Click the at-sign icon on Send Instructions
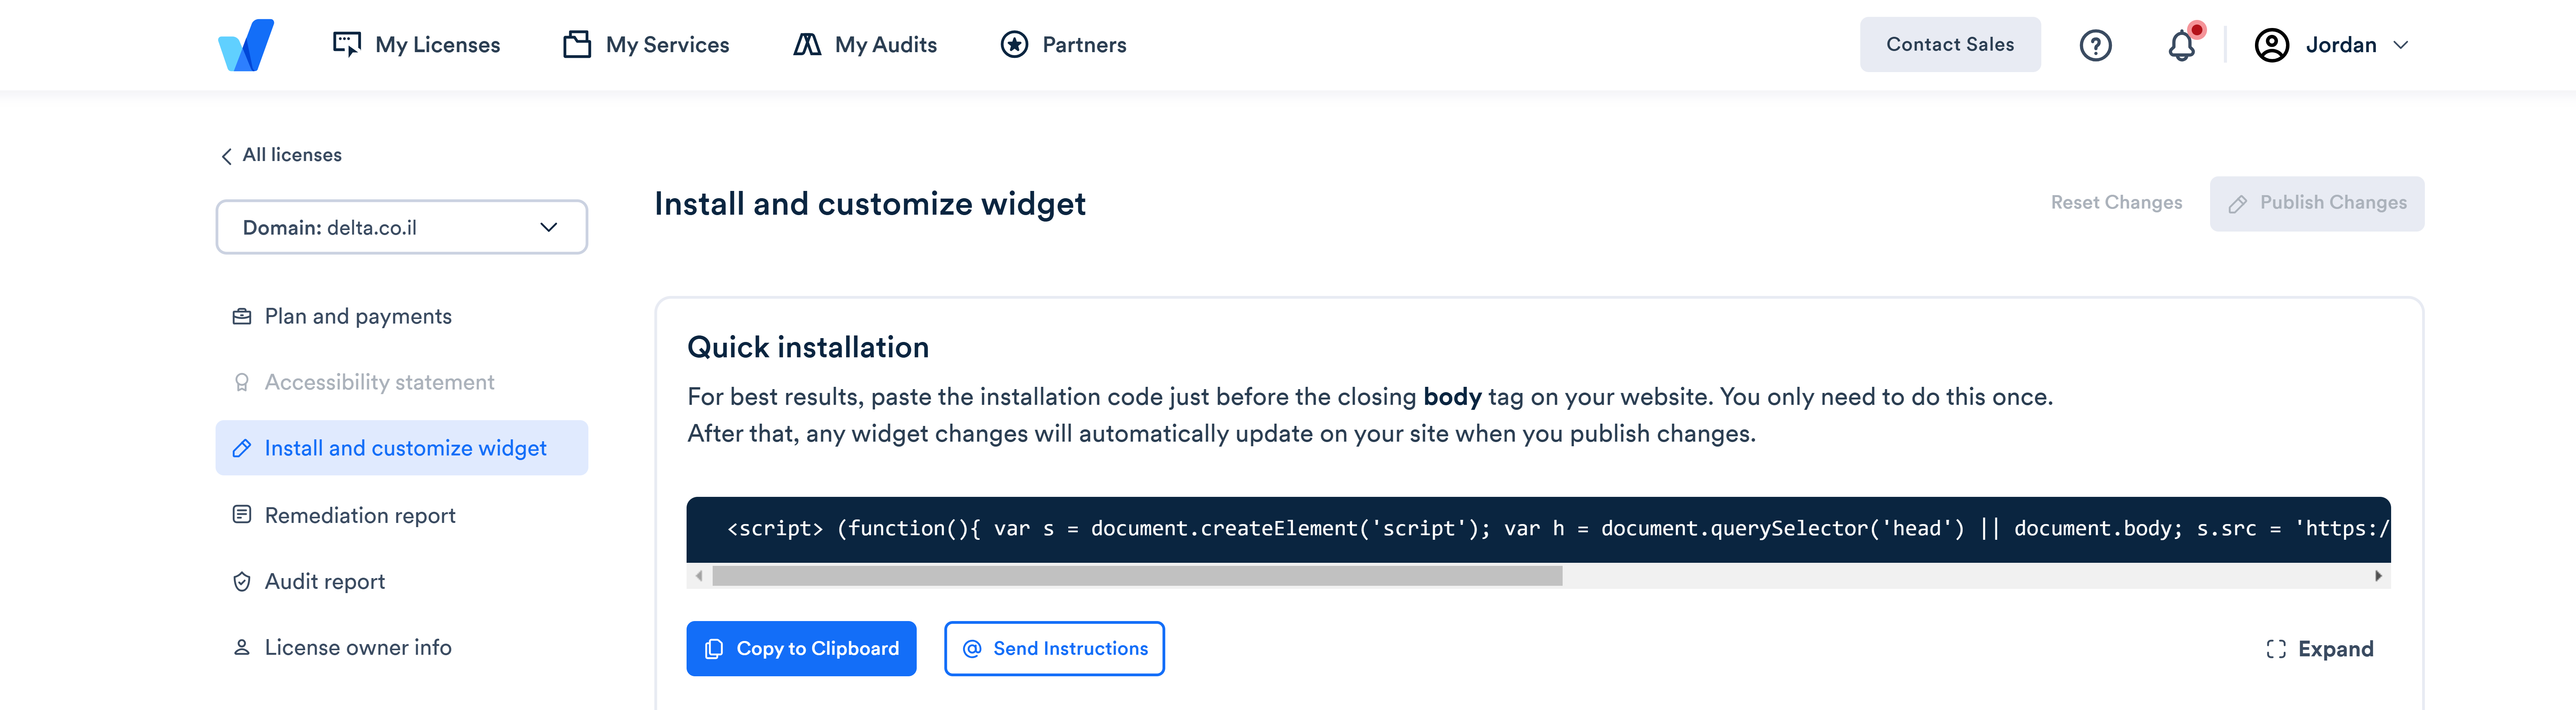The image size is (2576, 710). [x=971, y=649]
